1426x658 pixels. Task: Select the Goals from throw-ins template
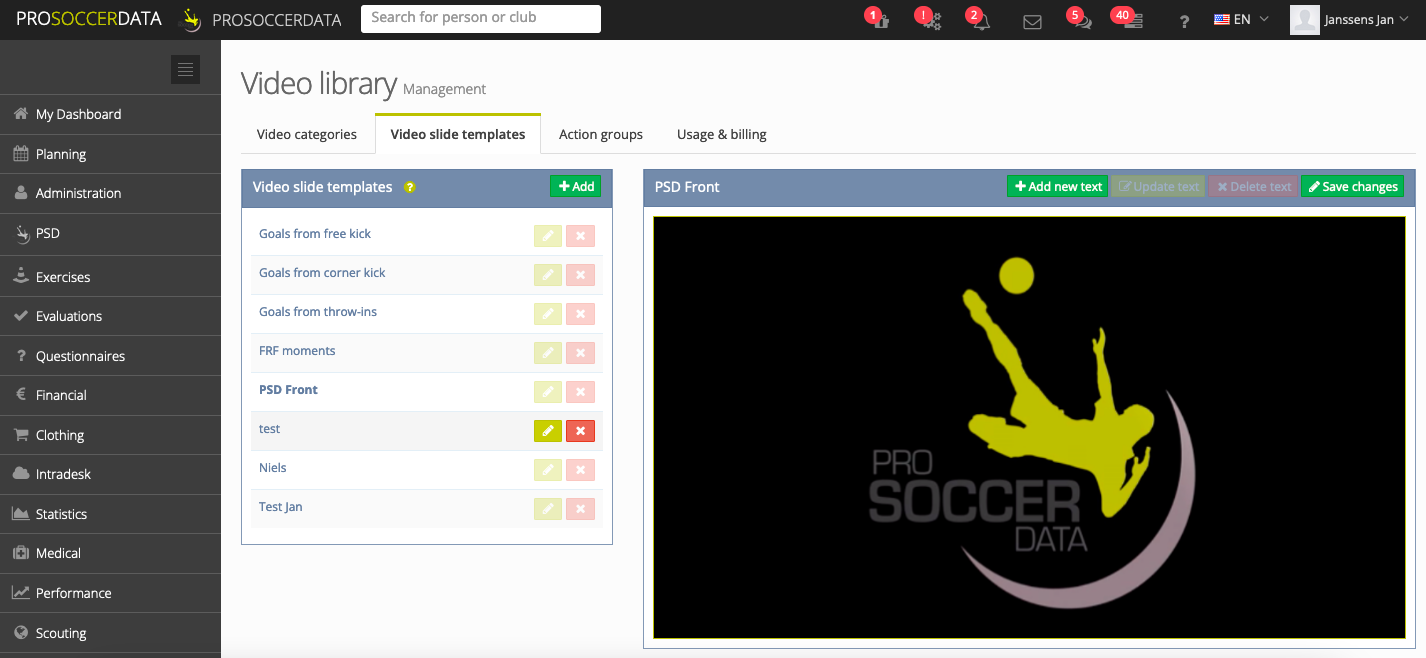[x=318, y=312]
